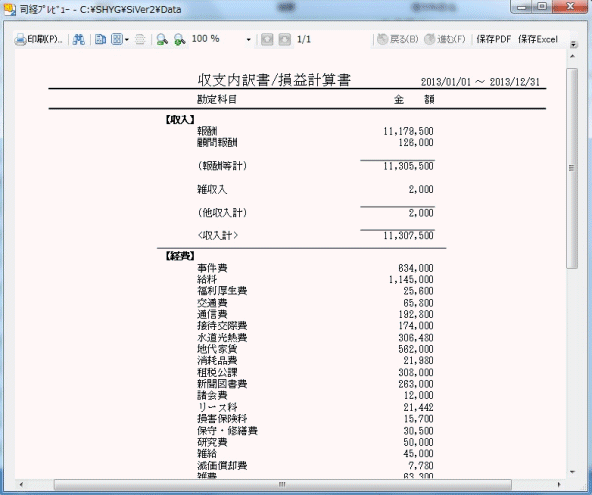Click the 交通費 row label
This screenshot has width=592, height=495.
tap(212, 303)
